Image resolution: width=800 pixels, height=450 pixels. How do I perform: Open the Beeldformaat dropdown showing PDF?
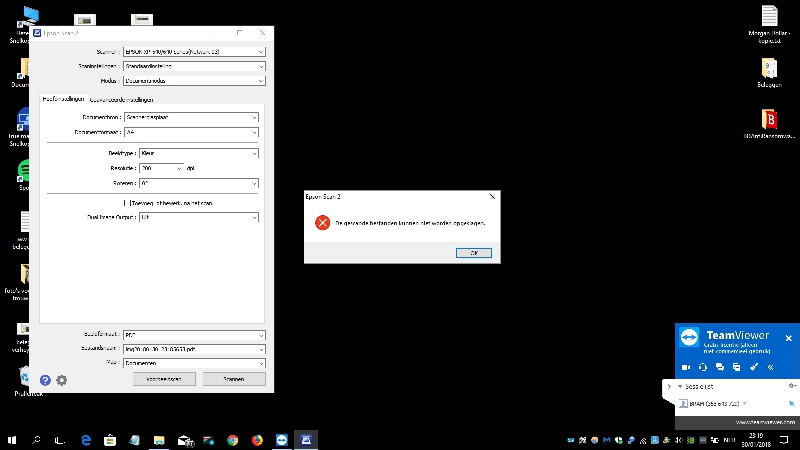tap(194, 335)
